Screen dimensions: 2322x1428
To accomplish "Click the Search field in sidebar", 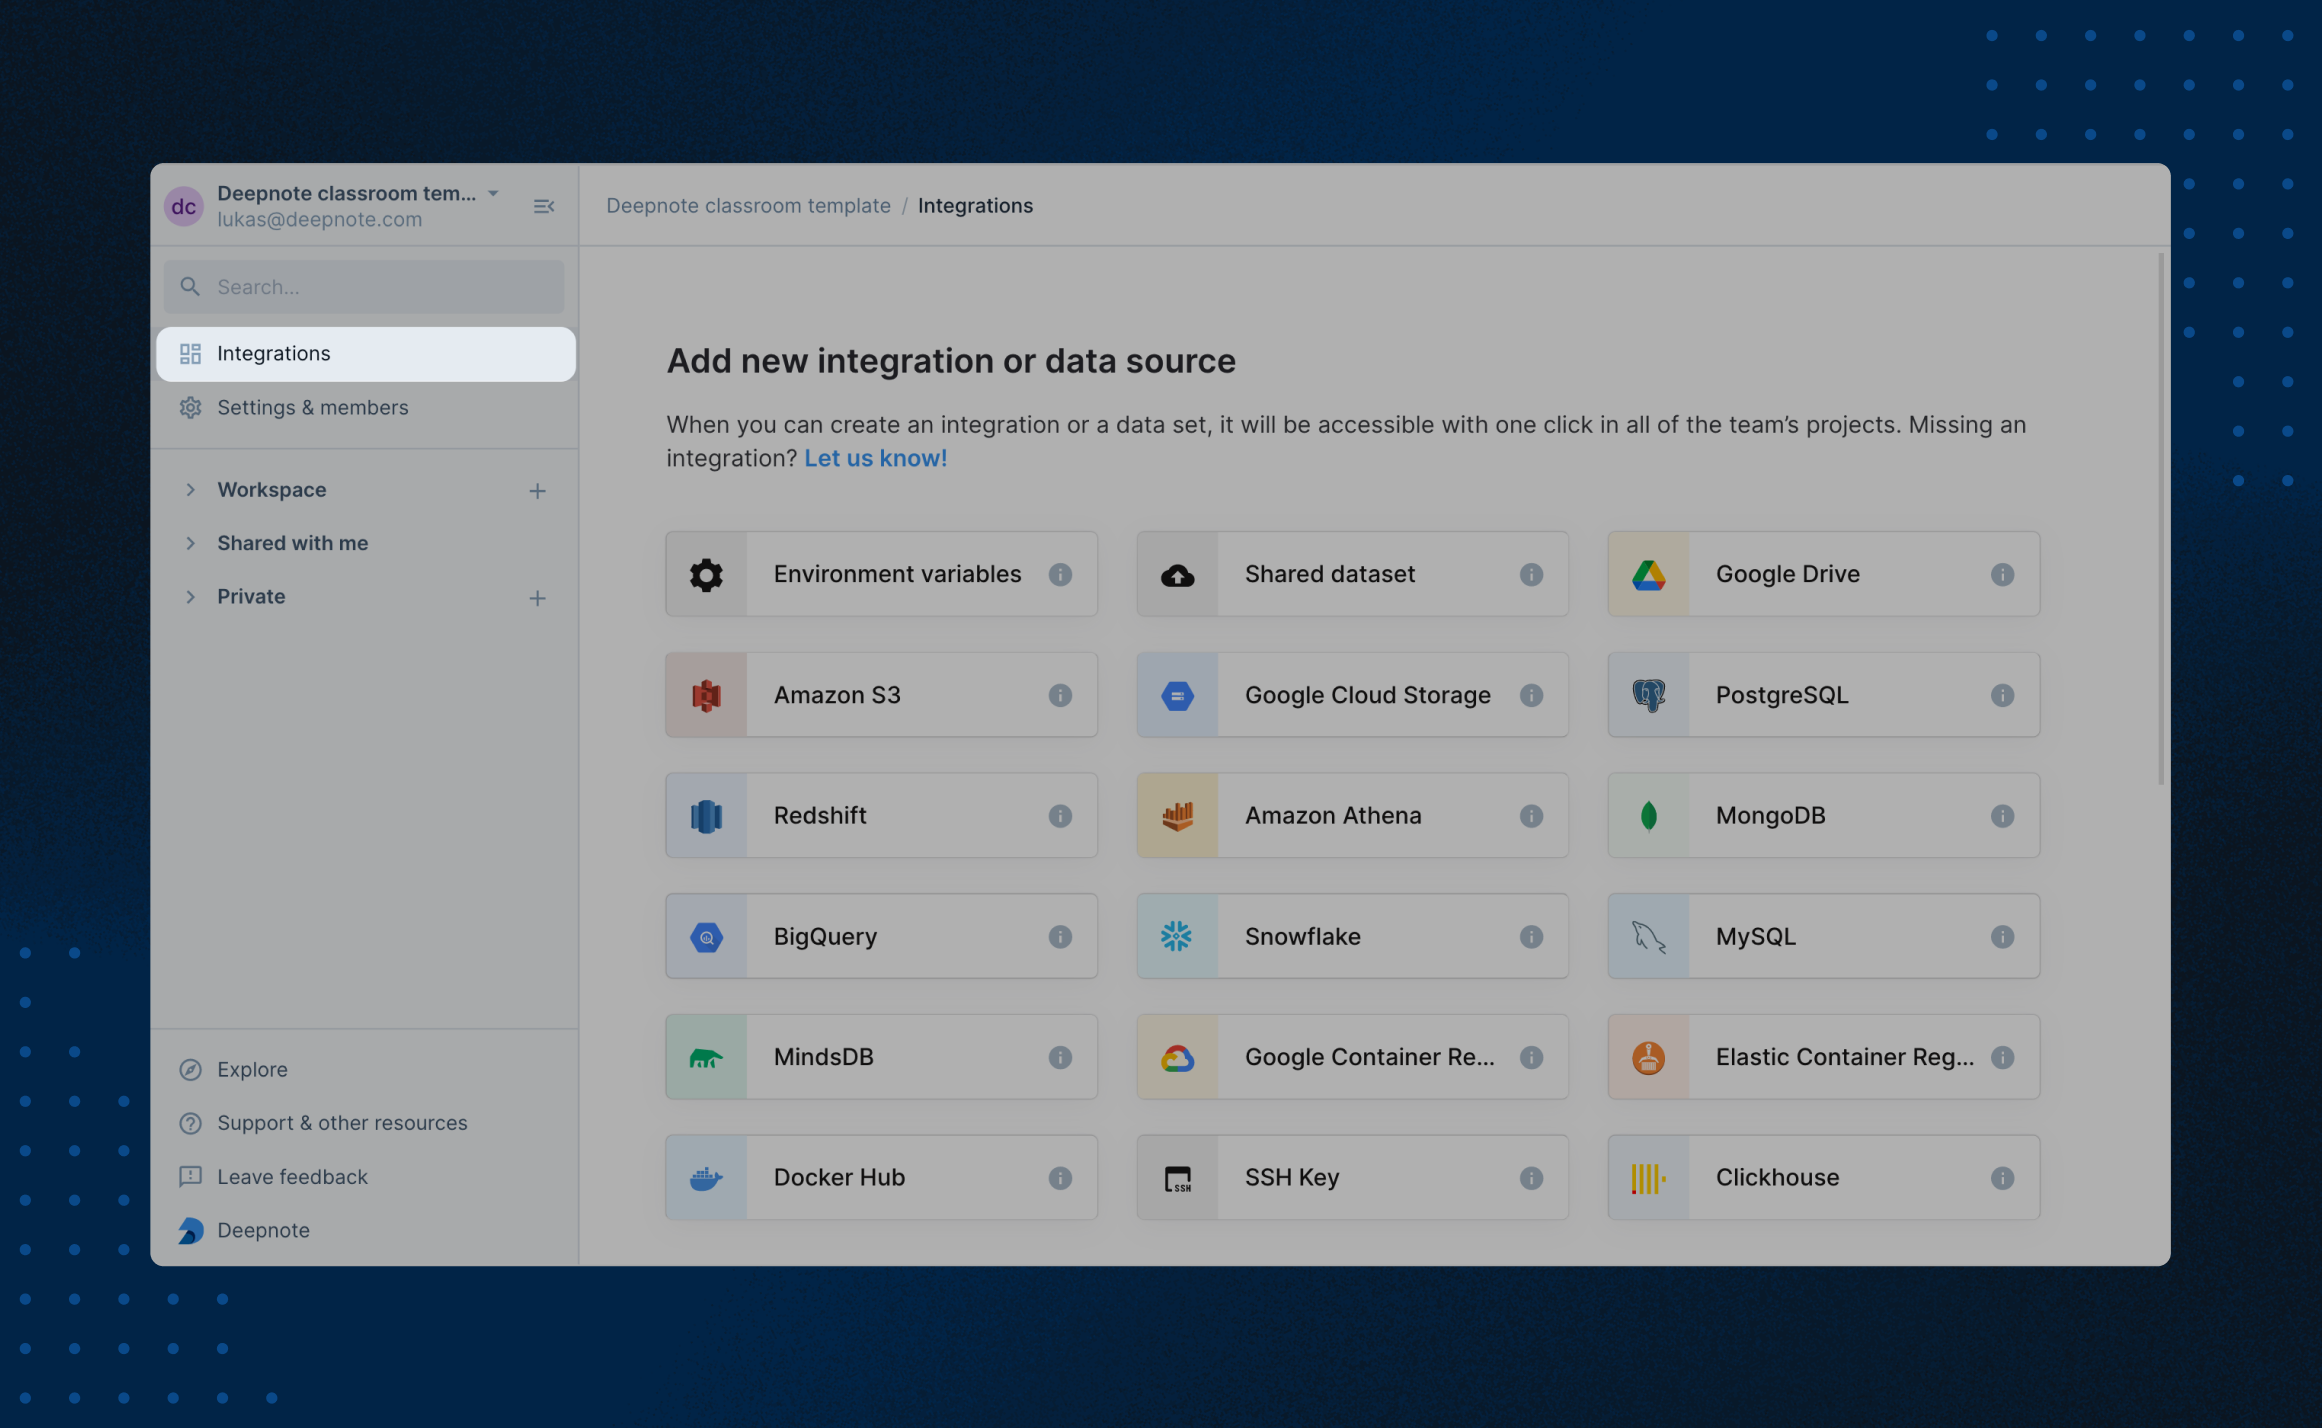I will [x=363, y=286].
